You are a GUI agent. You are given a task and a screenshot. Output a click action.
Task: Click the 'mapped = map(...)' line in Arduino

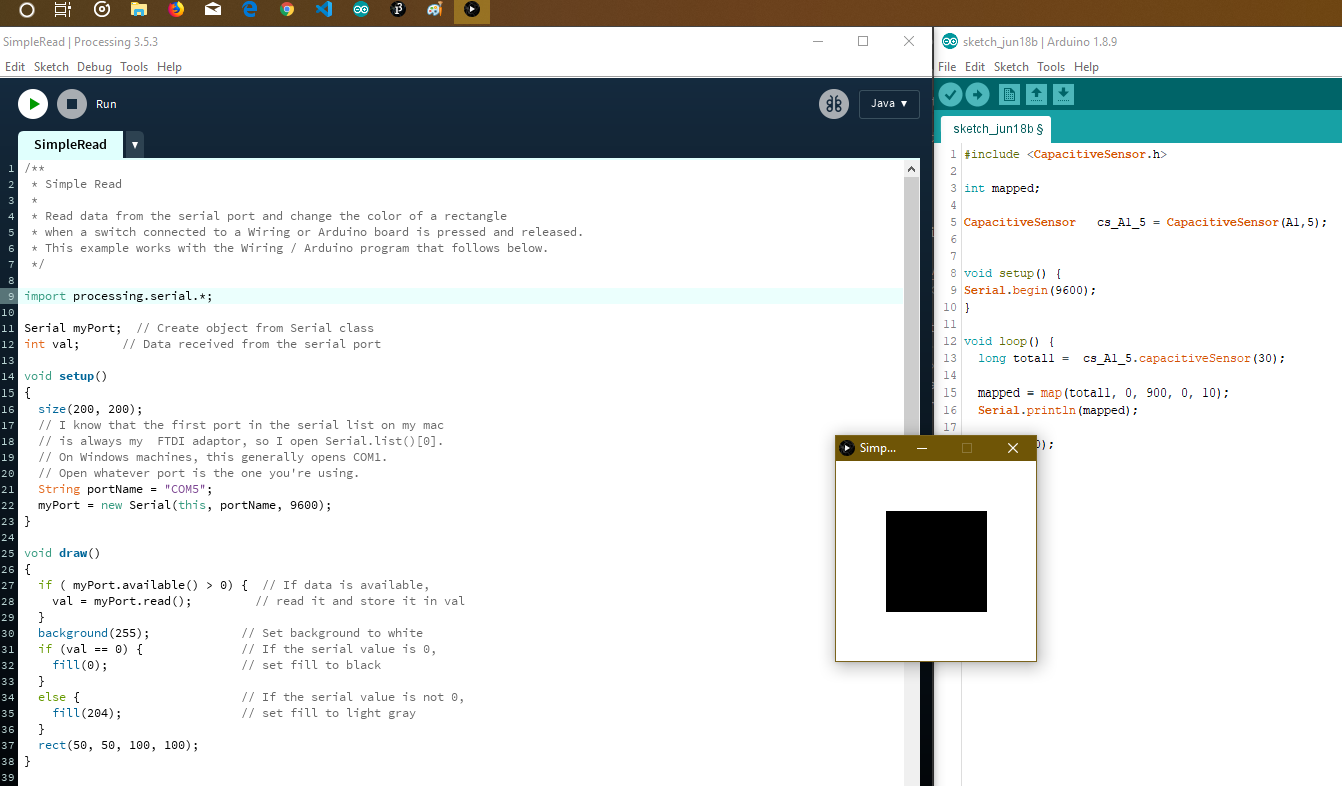coord(1104,393)
